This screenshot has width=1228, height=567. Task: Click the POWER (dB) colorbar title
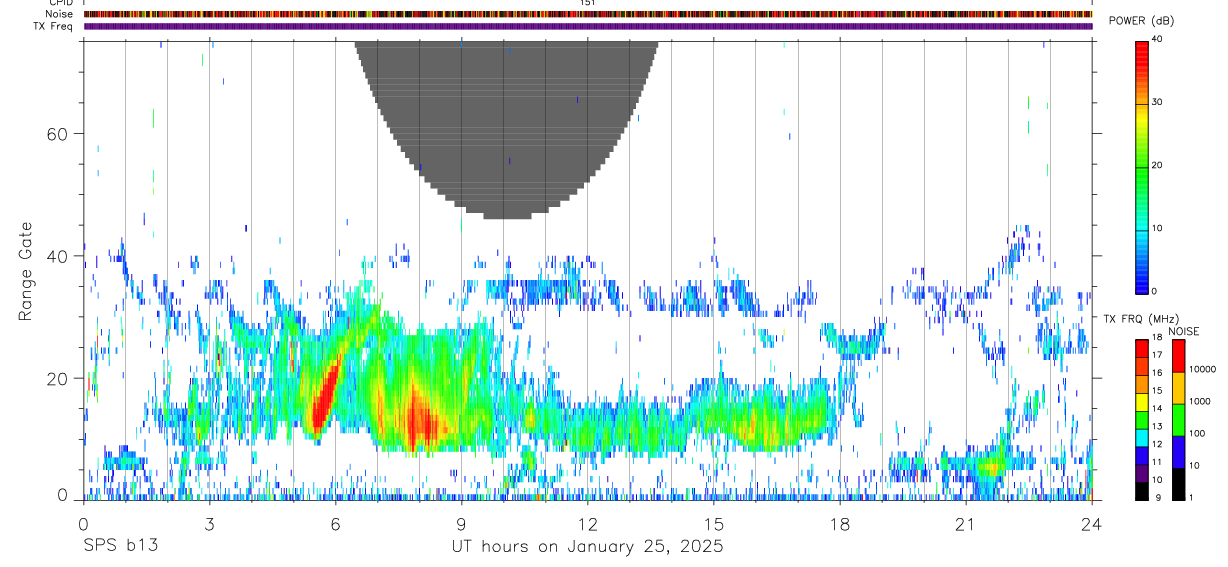(x=1141, y=21)
